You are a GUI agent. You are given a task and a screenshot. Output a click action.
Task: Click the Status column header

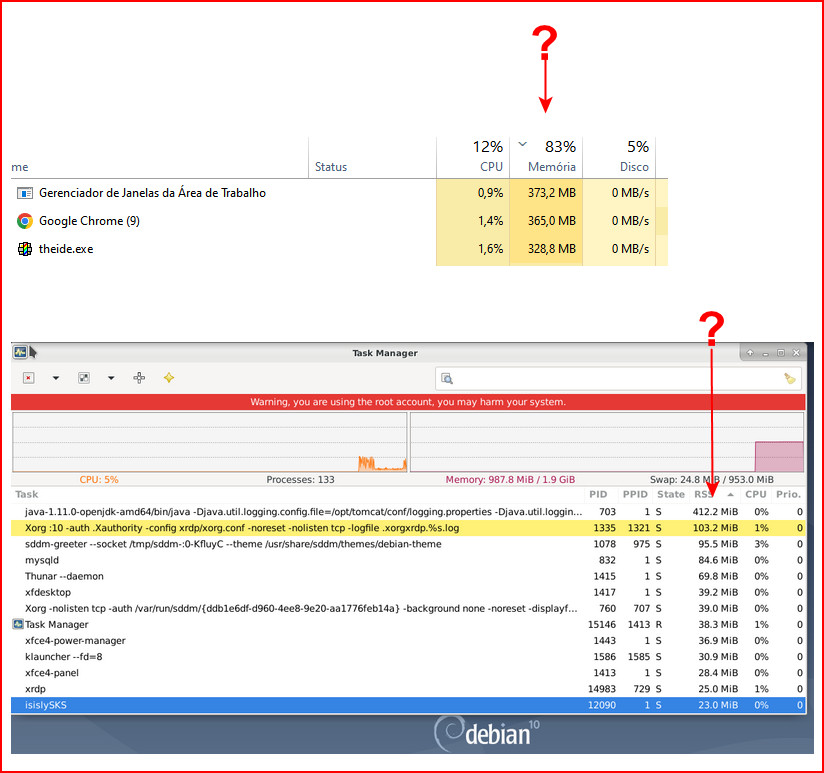tap(331, 167)
